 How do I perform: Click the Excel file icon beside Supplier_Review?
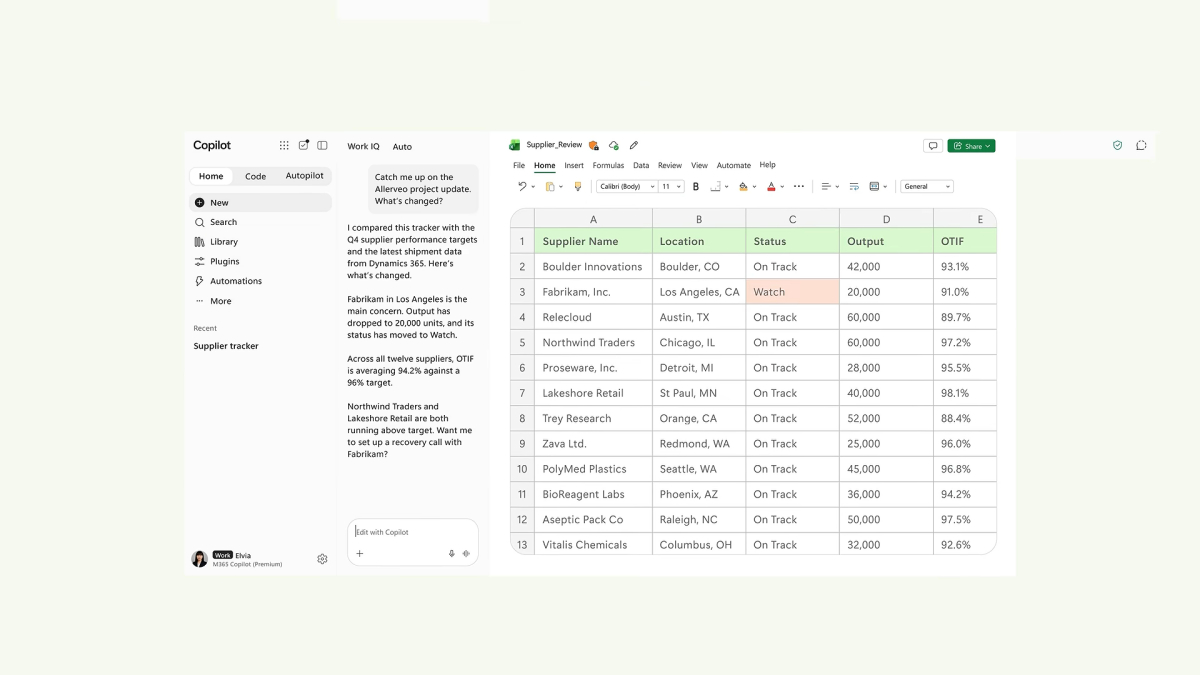(x=515, y=145)
